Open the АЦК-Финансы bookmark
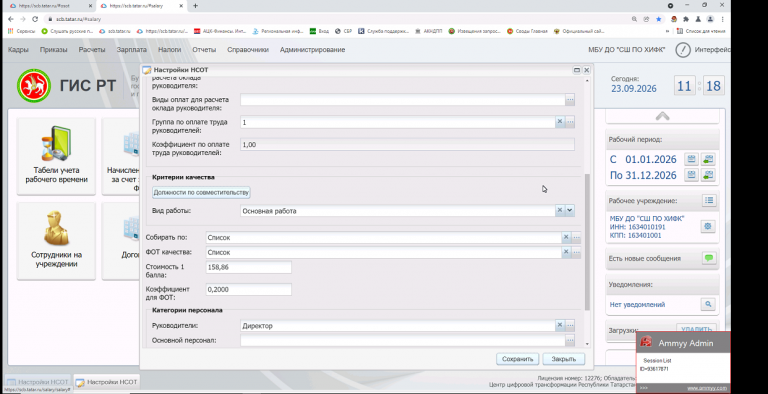The image size is (768, 394). click(x=219, y=31)
